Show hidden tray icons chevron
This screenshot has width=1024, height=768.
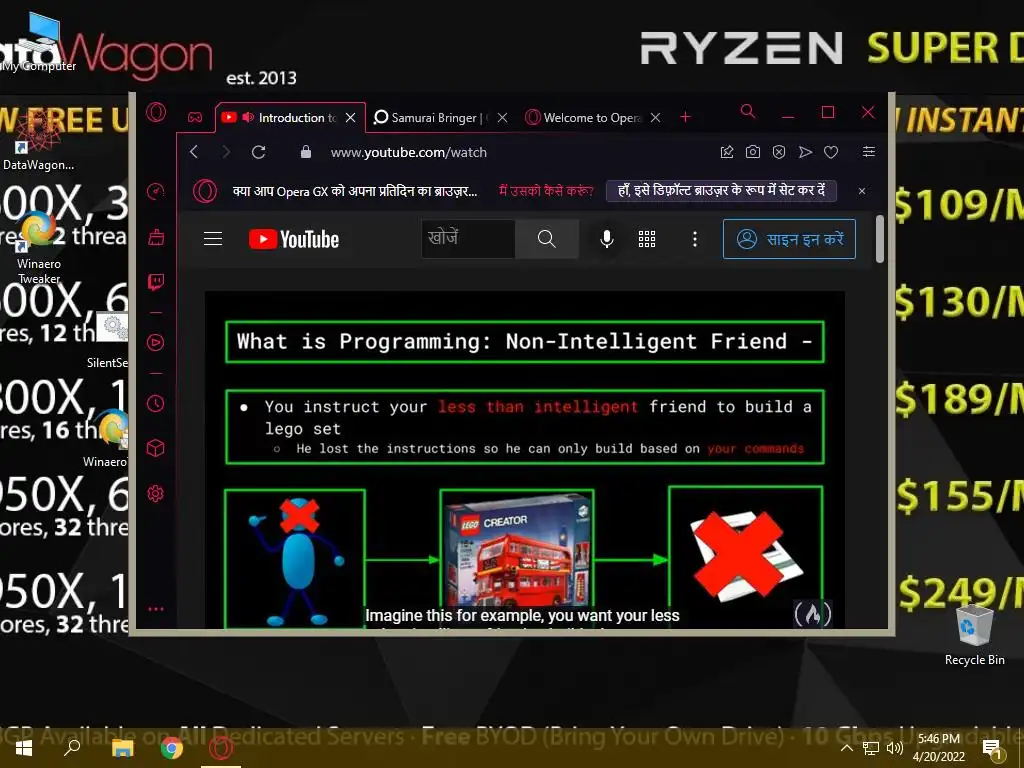(846, 748)
